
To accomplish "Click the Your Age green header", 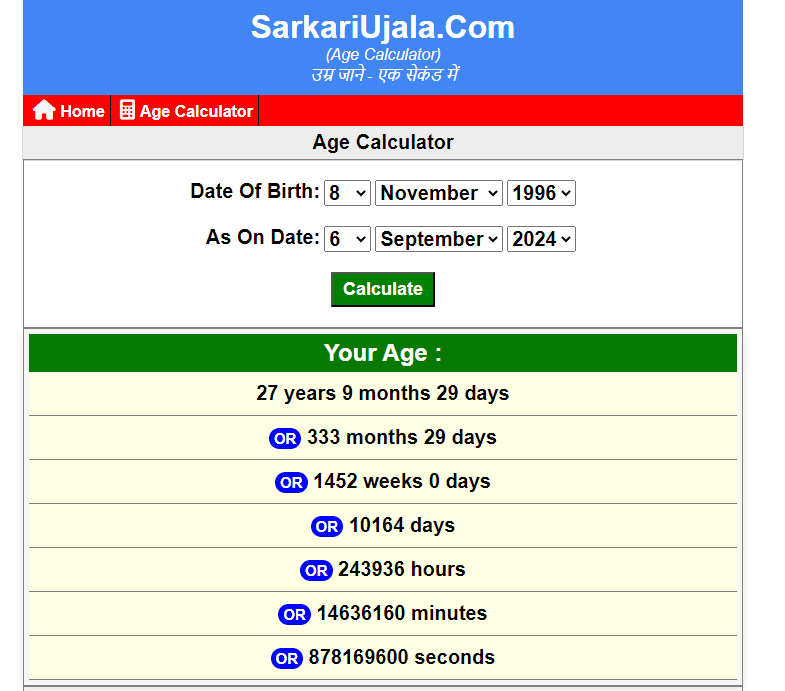I will click(383, 353).
